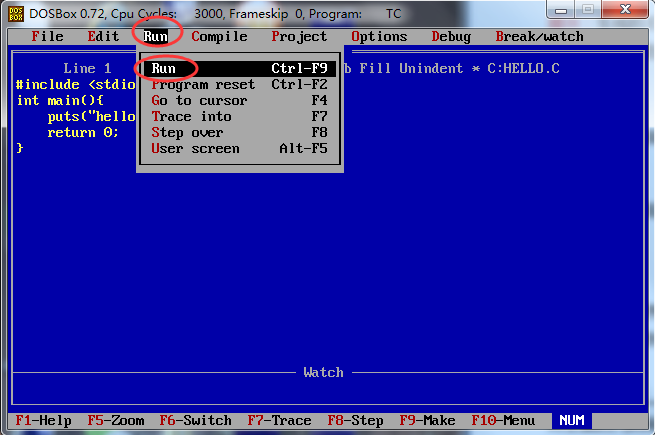Image resolution: width=655 pixels, height=435 pixels.
Task: Click the highlighted Run menu title
Action: pyautogui.click(x=155, y=37)
